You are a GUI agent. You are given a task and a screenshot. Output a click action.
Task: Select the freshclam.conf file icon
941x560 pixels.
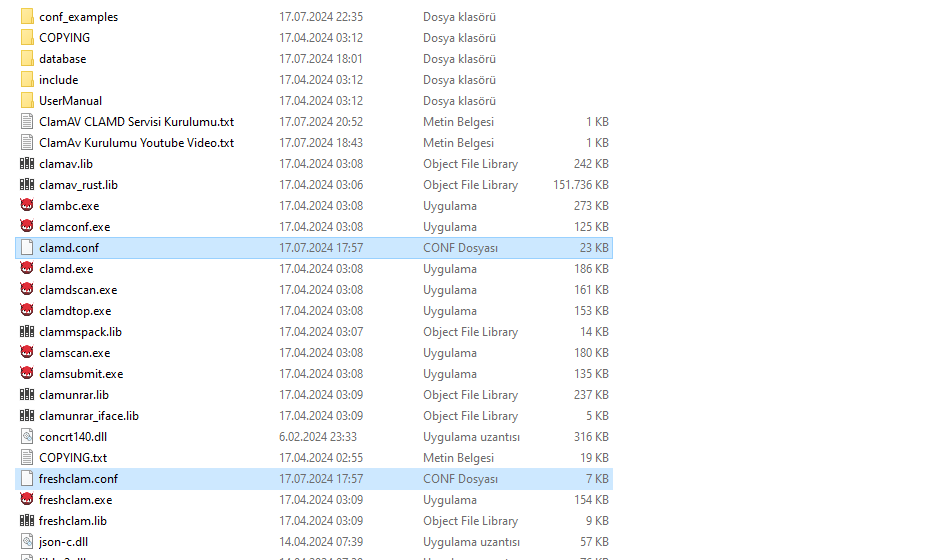(27, 479)
